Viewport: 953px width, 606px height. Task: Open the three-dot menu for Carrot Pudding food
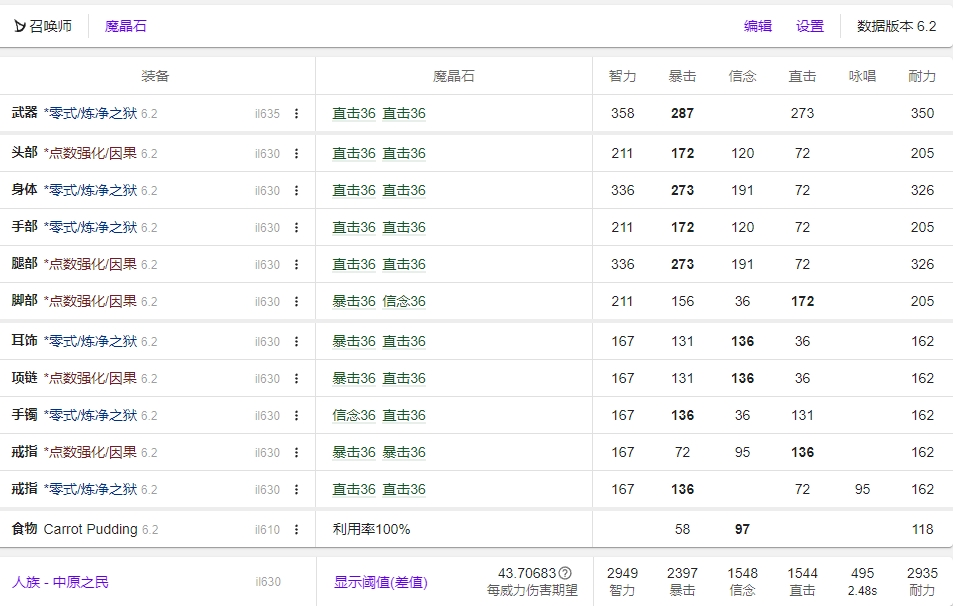coord(296,530)
